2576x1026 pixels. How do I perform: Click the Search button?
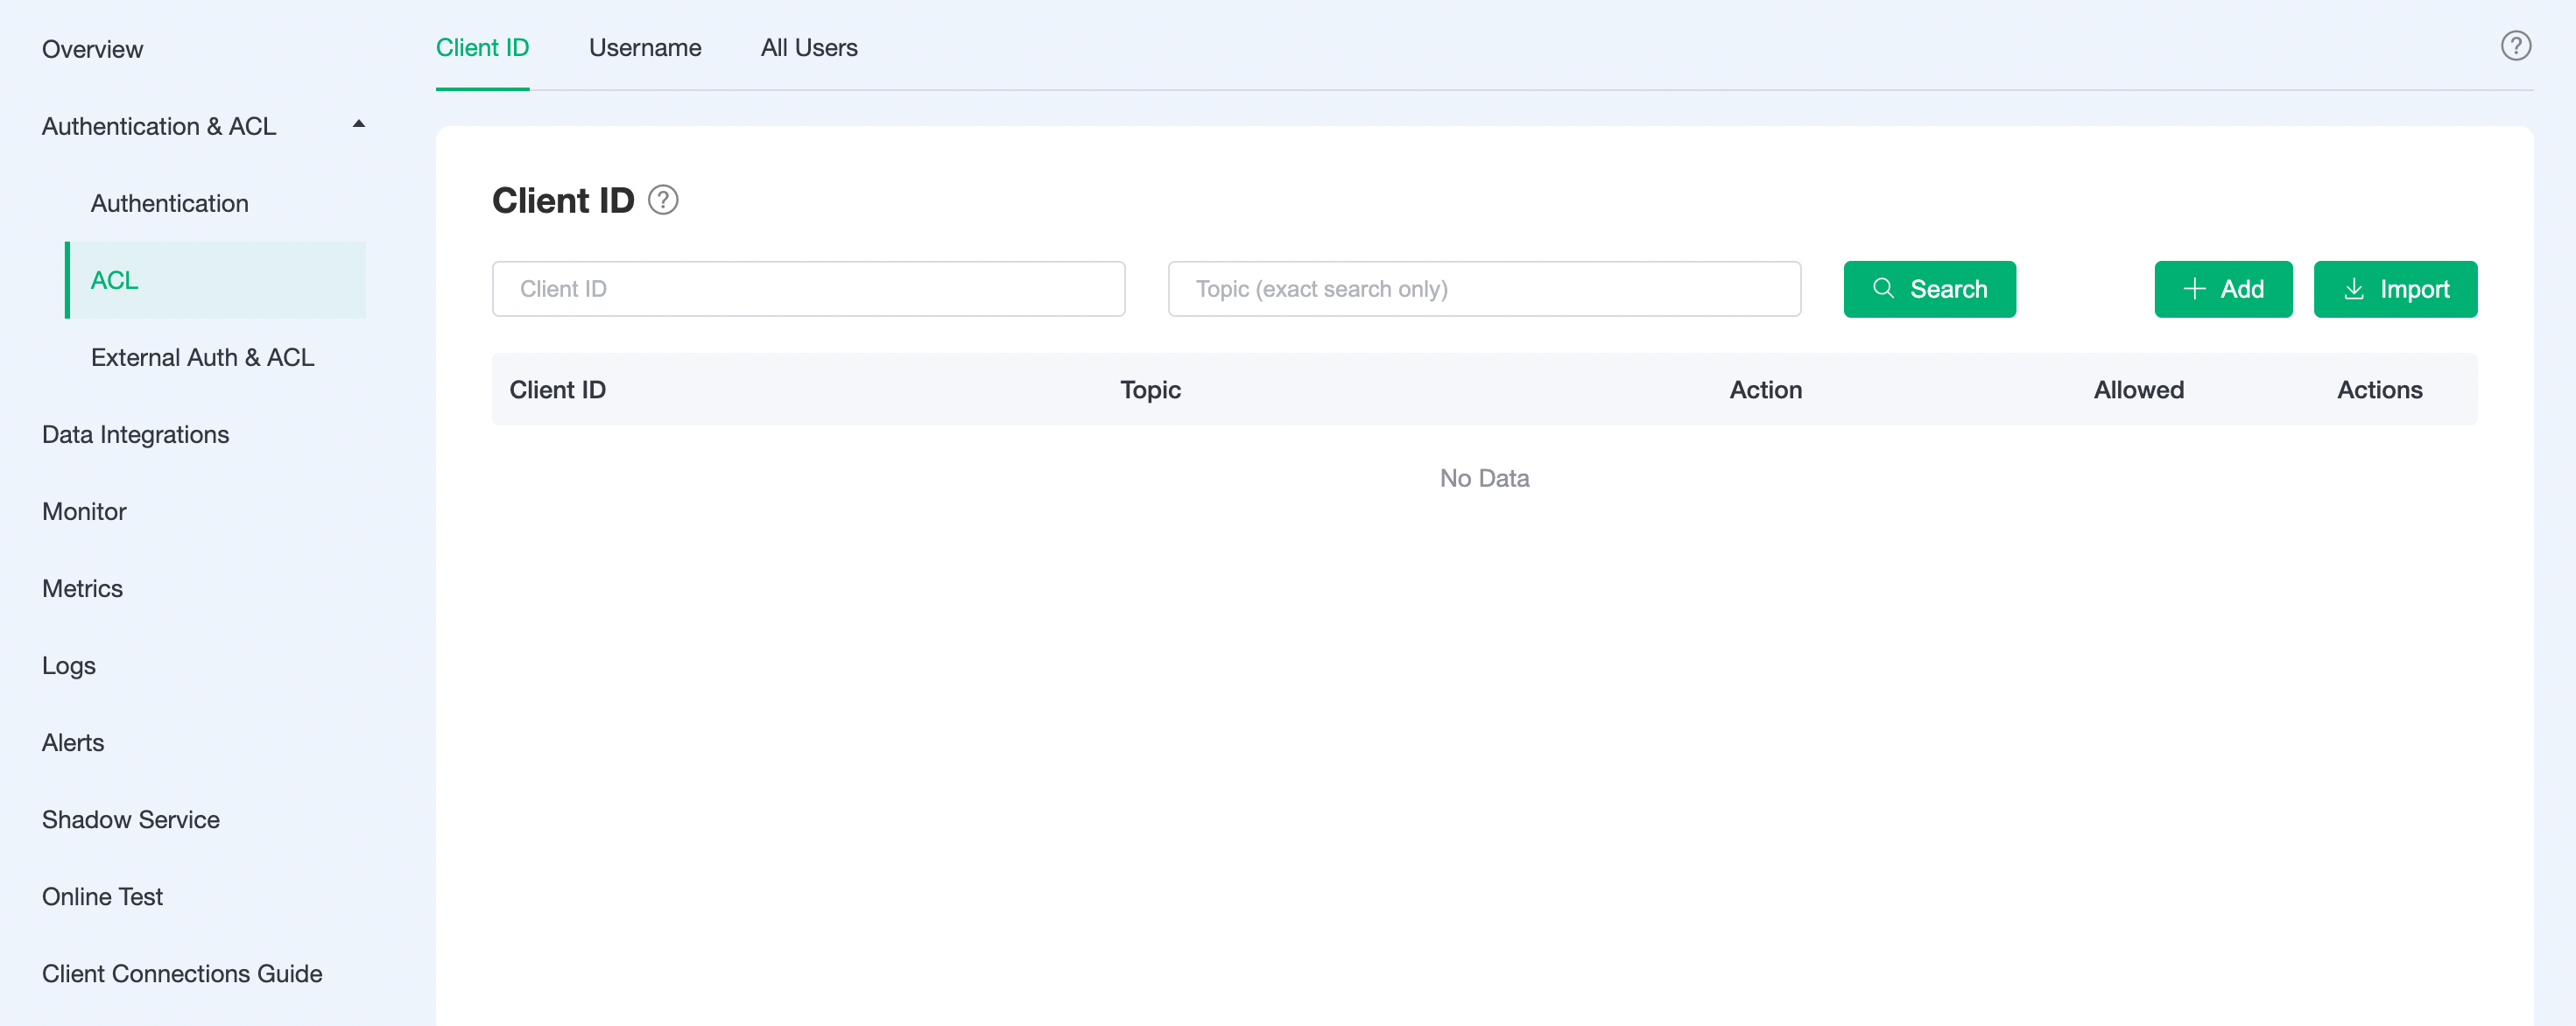[x=1929, y=289]
